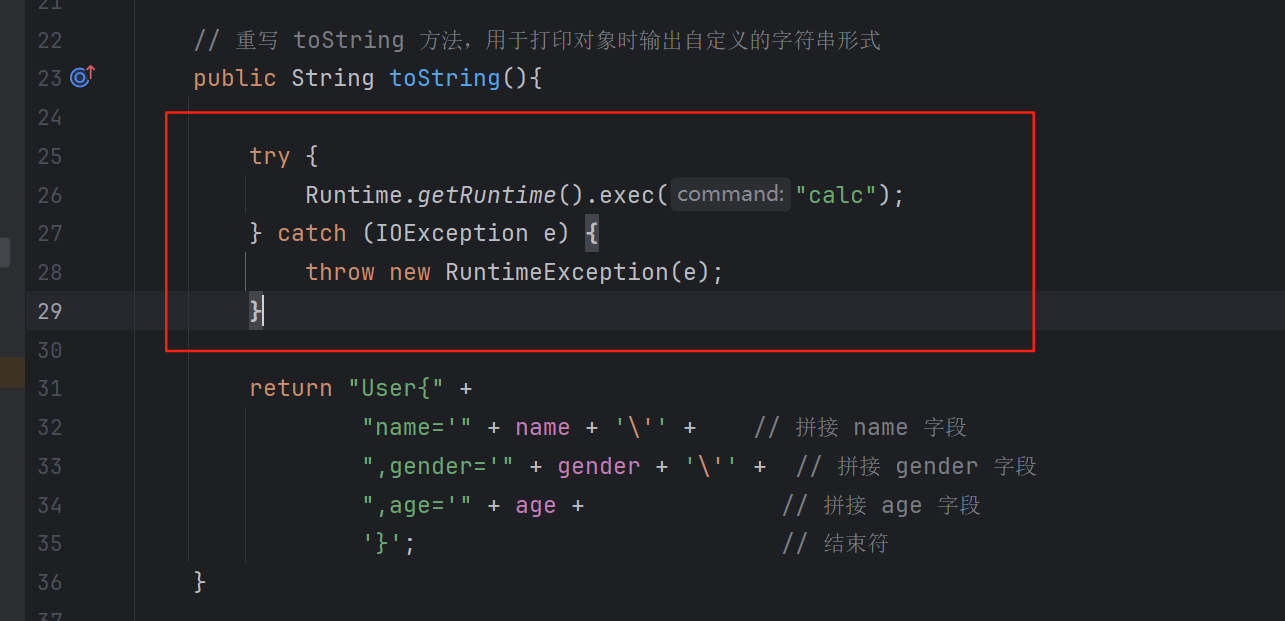Click current line number 29 in the gutter

point(49,311)
